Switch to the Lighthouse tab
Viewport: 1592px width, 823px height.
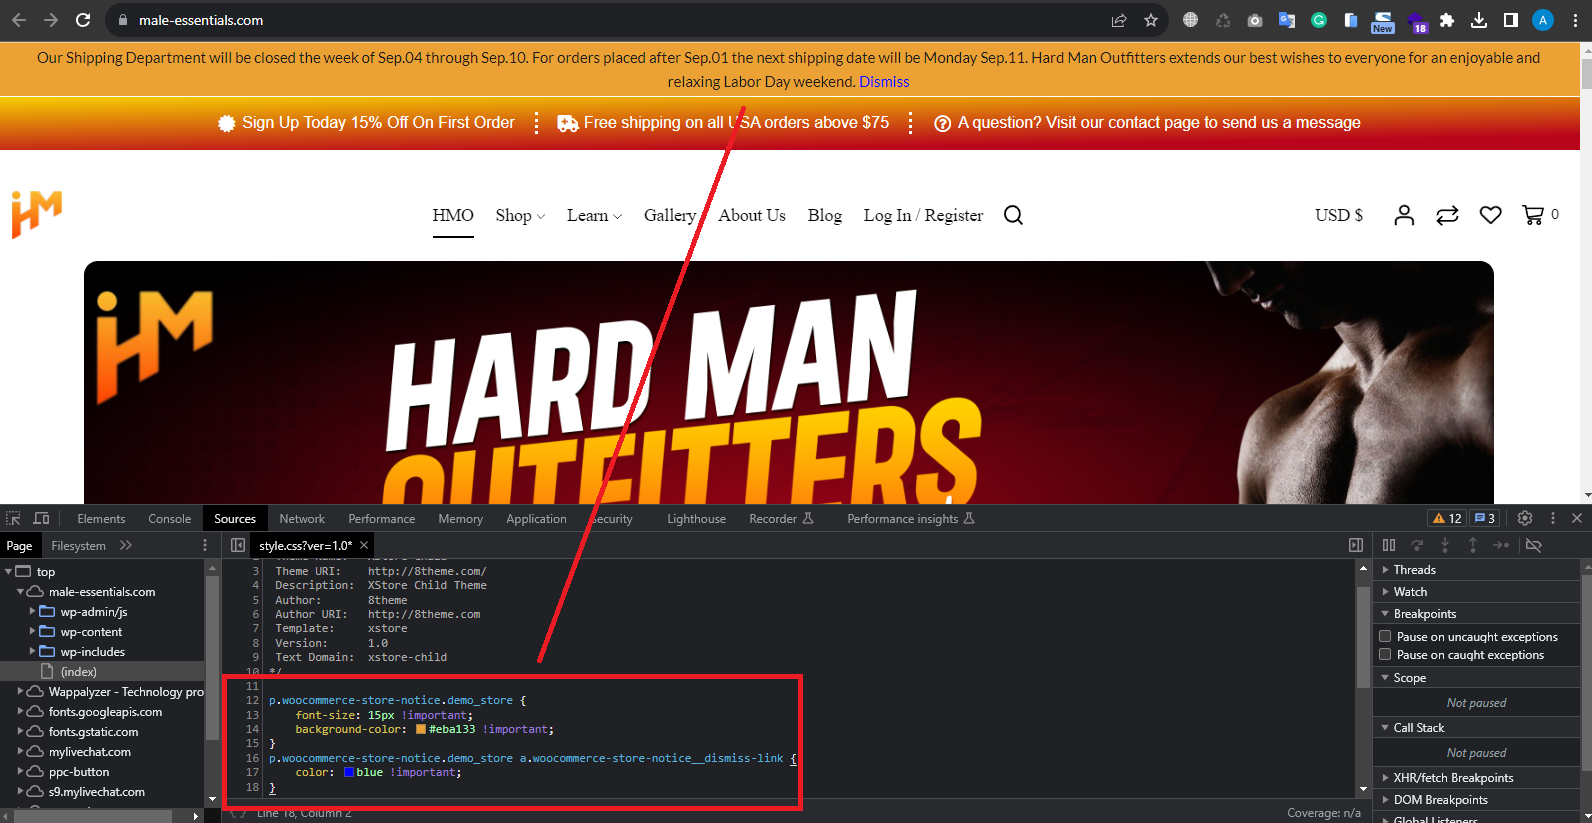pos(696,518)
